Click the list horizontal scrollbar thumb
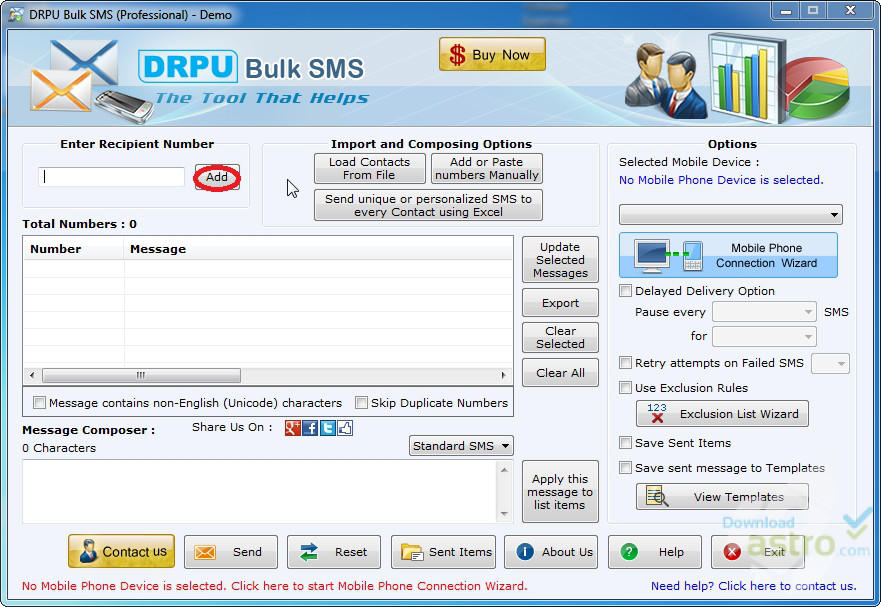The height and width of the screenshot is (607, 881). point(141,375)
